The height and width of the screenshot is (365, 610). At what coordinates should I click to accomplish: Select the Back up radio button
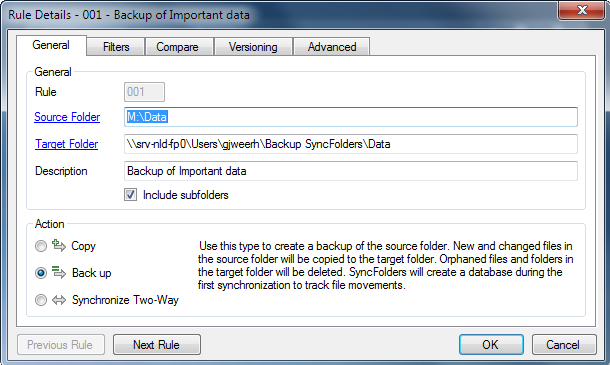[x=40, y=273]
